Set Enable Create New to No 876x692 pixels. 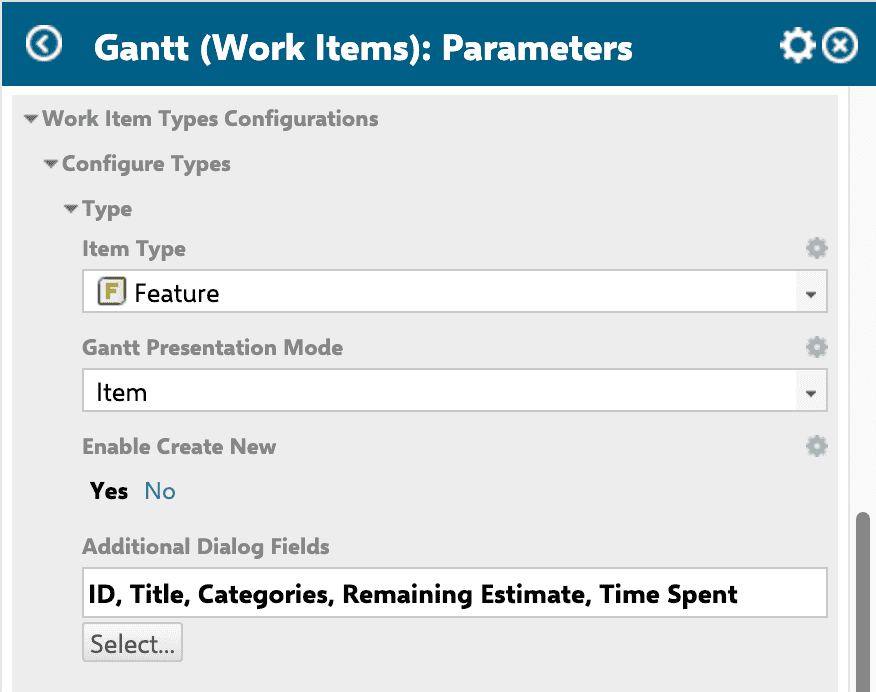[x=160, y=491]
